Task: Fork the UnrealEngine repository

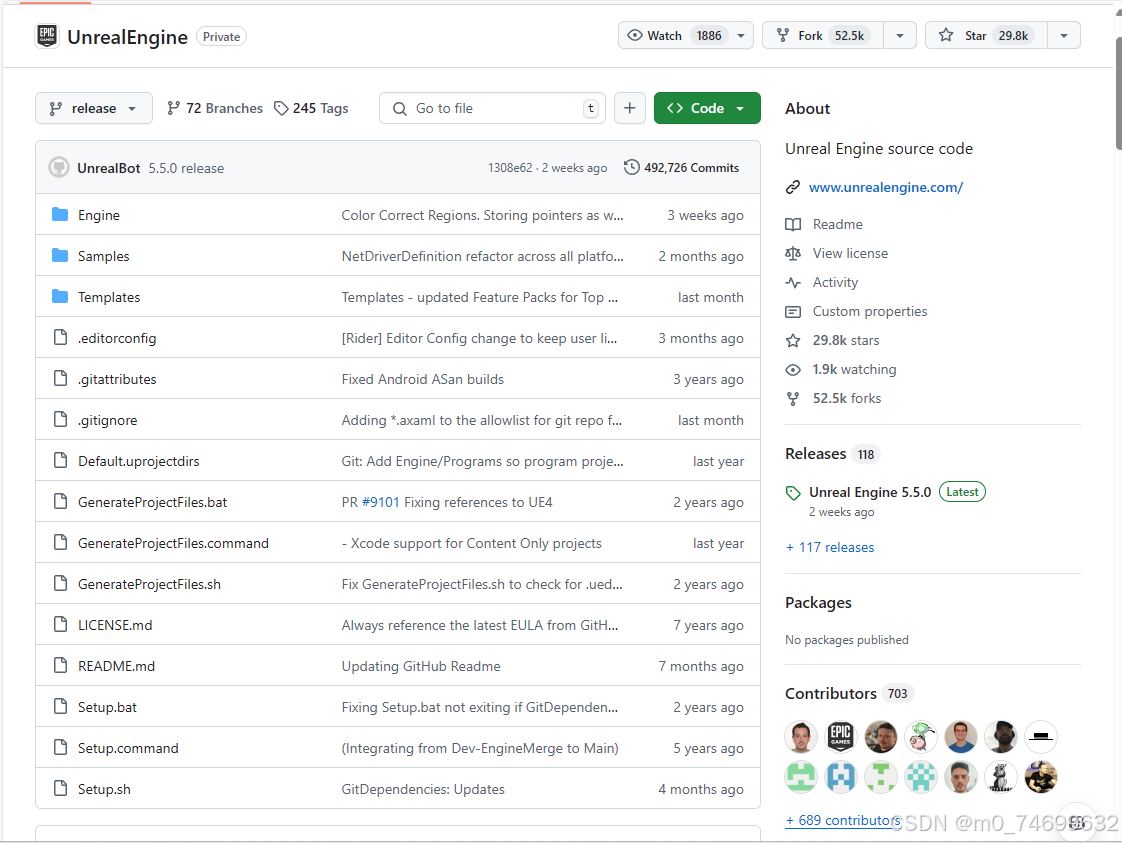Action: [x=824, y=35]
